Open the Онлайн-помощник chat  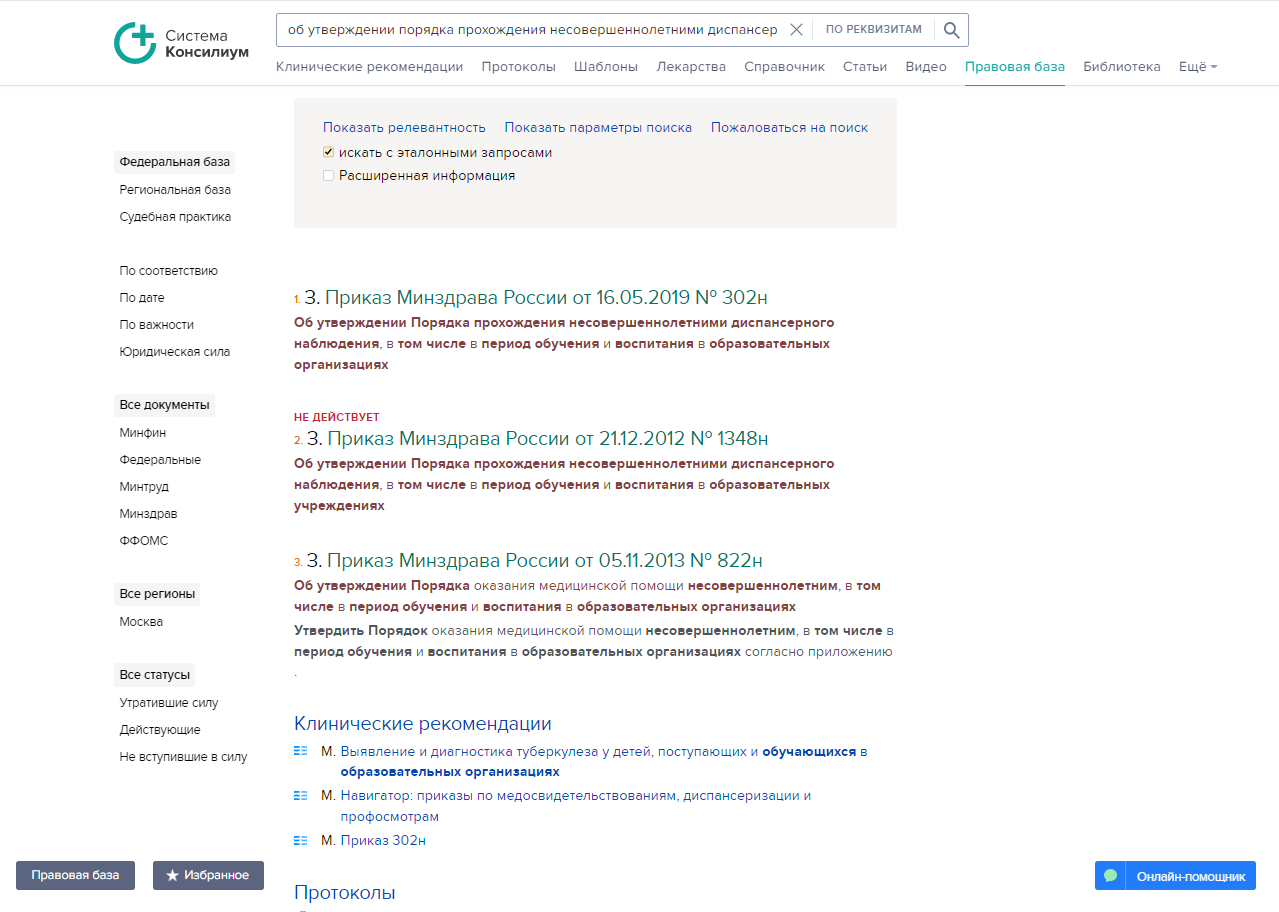[x=1175, y=876]
